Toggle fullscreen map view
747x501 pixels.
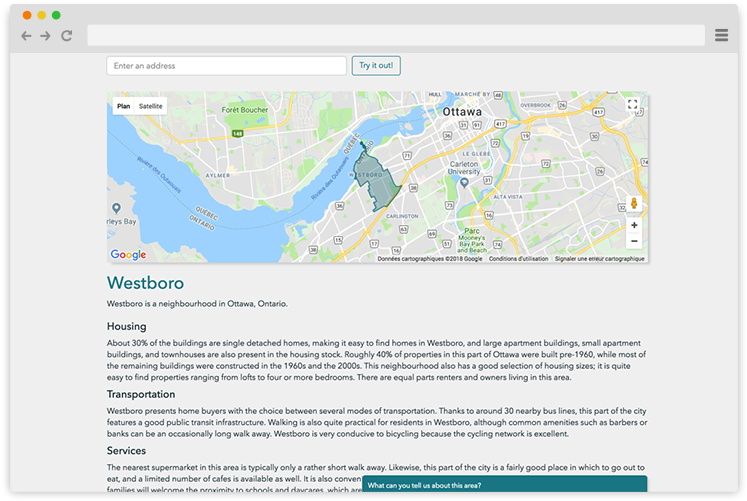(x=632, y=104)
